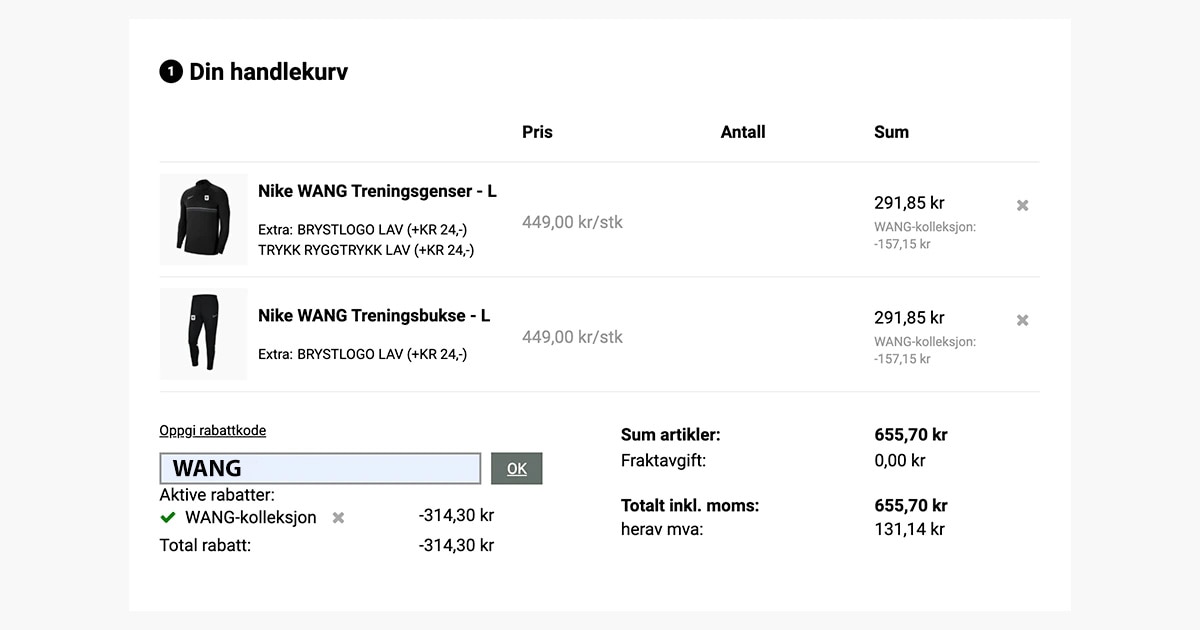This screenshot has width=1200, height=630.
Task: Click the Pris column header
Action: pyautogui.click(x=537, y=132)
